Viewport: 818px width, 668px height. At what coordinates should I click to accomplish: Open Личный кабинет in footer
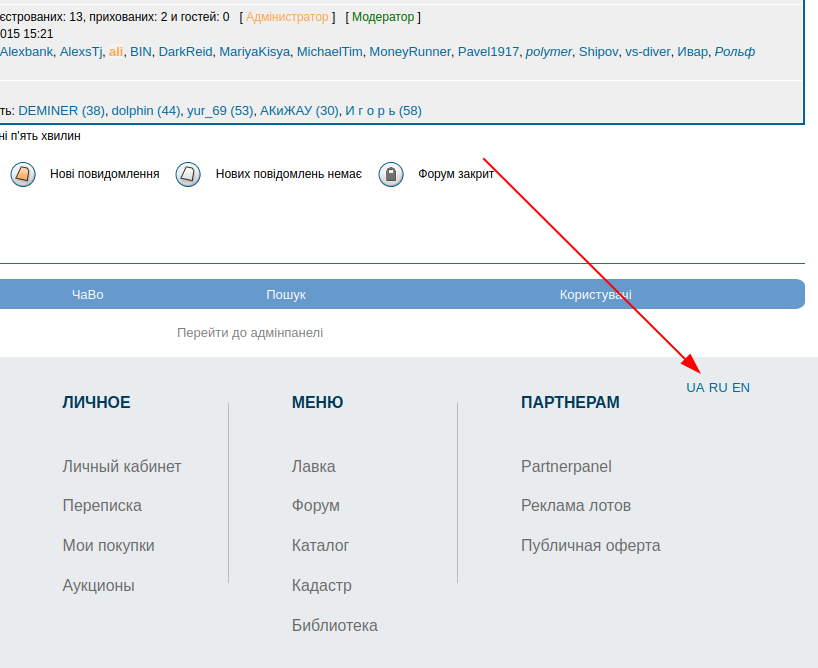[122, 467]
